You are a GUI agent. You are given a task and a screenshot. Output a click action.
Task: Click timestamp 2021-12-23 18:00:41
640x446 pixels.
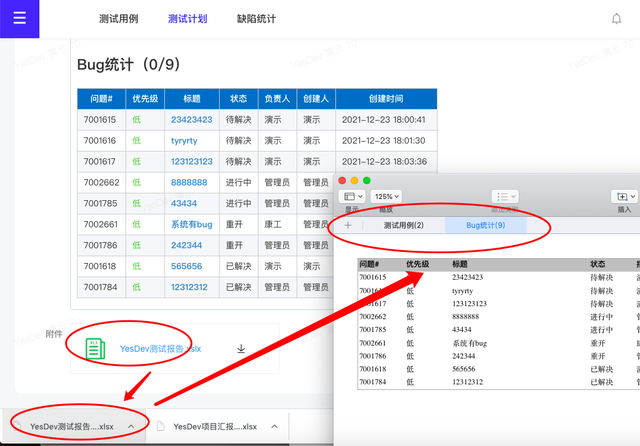tap(384, 120)
